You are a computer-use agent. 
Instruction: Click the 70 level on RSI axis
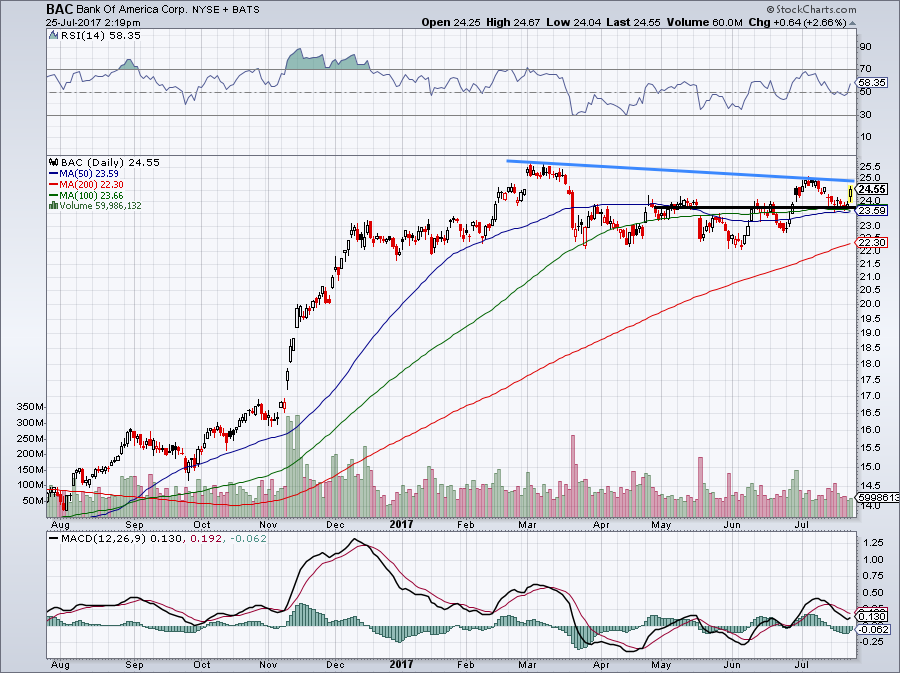tap(865, 69)
